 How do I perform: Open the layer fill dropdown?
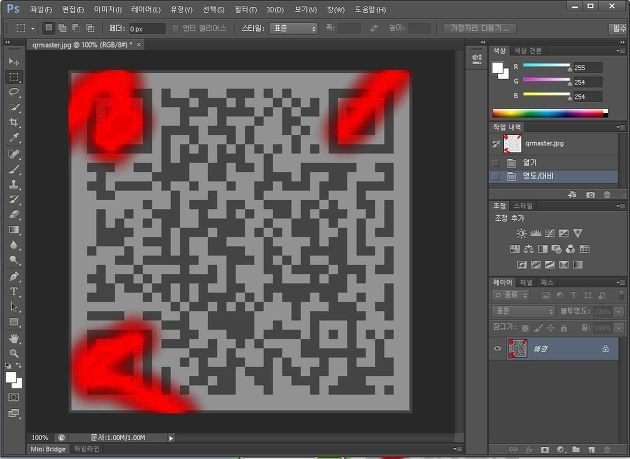coord(619,328)
